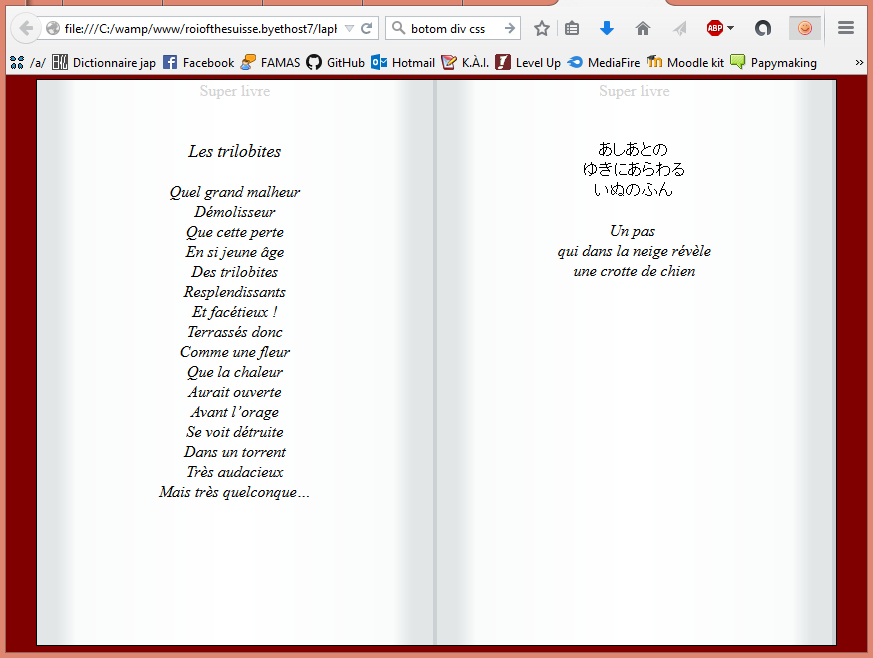Image resolution: width=873 pixels, height=658 pixels.
Task: Click the Adblock Plus ABP icon
Action: [x=714, y=28]
